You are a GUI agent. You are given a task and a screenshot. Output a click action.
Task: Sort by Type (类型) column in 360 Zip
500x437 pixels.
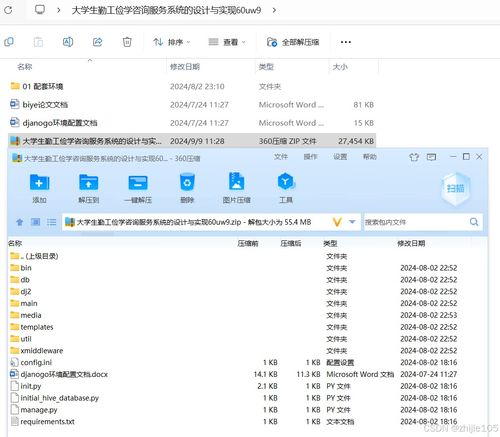coord(330,243)
